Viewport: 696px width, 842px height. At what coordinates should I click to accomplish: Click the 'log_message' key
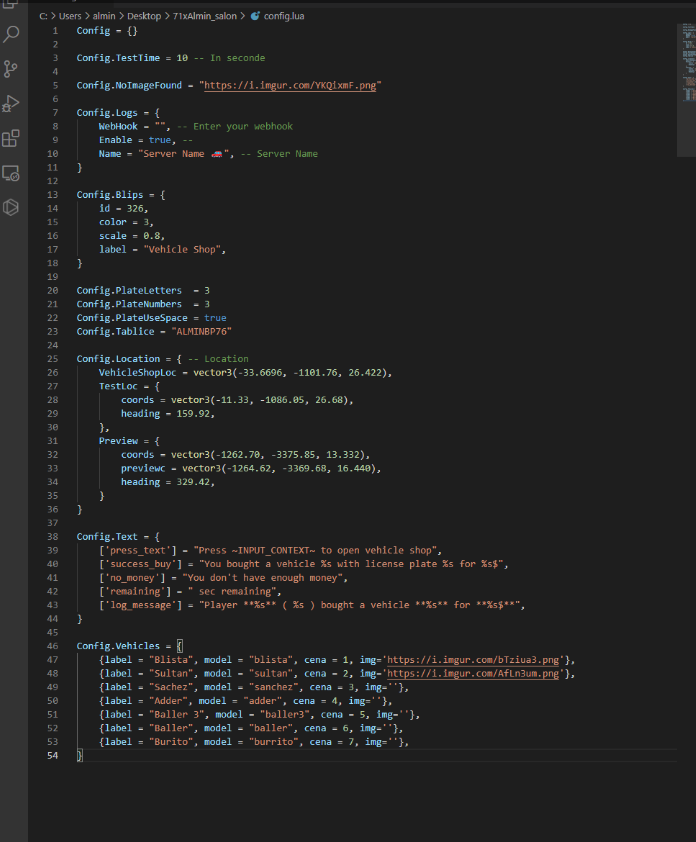(140, 605)
